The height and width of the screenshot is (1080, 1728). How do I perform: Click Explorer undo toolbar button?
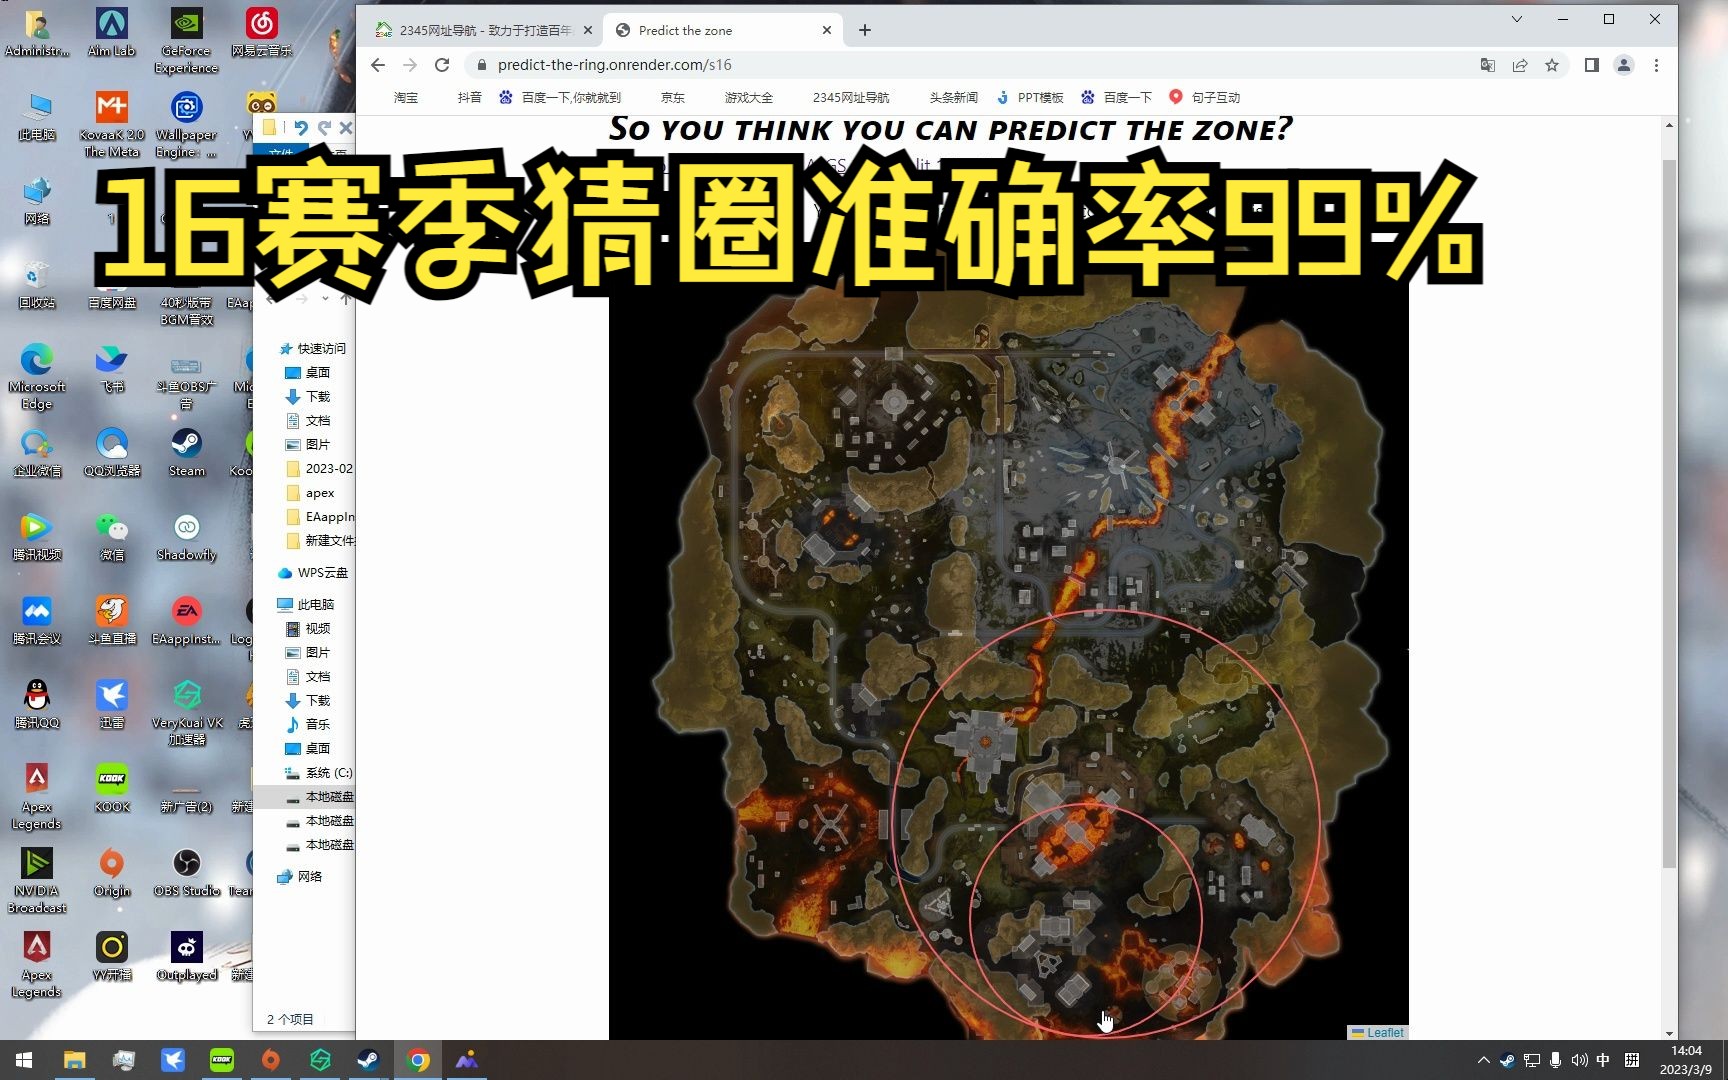[300, 127]
